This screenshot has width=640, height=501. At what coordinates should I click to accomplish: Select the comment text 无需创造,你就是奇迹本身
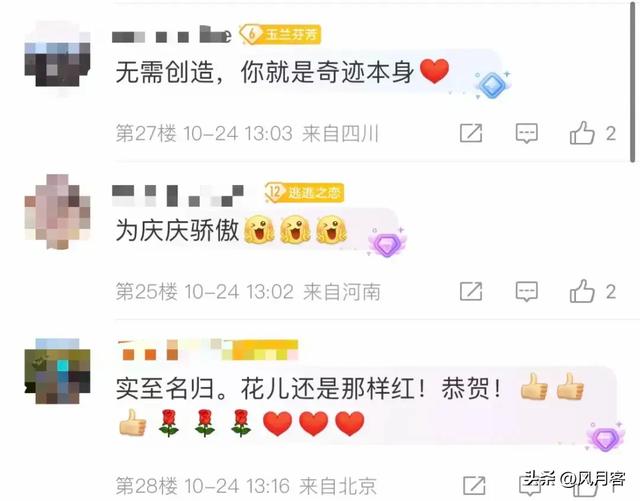pos(264,72)
